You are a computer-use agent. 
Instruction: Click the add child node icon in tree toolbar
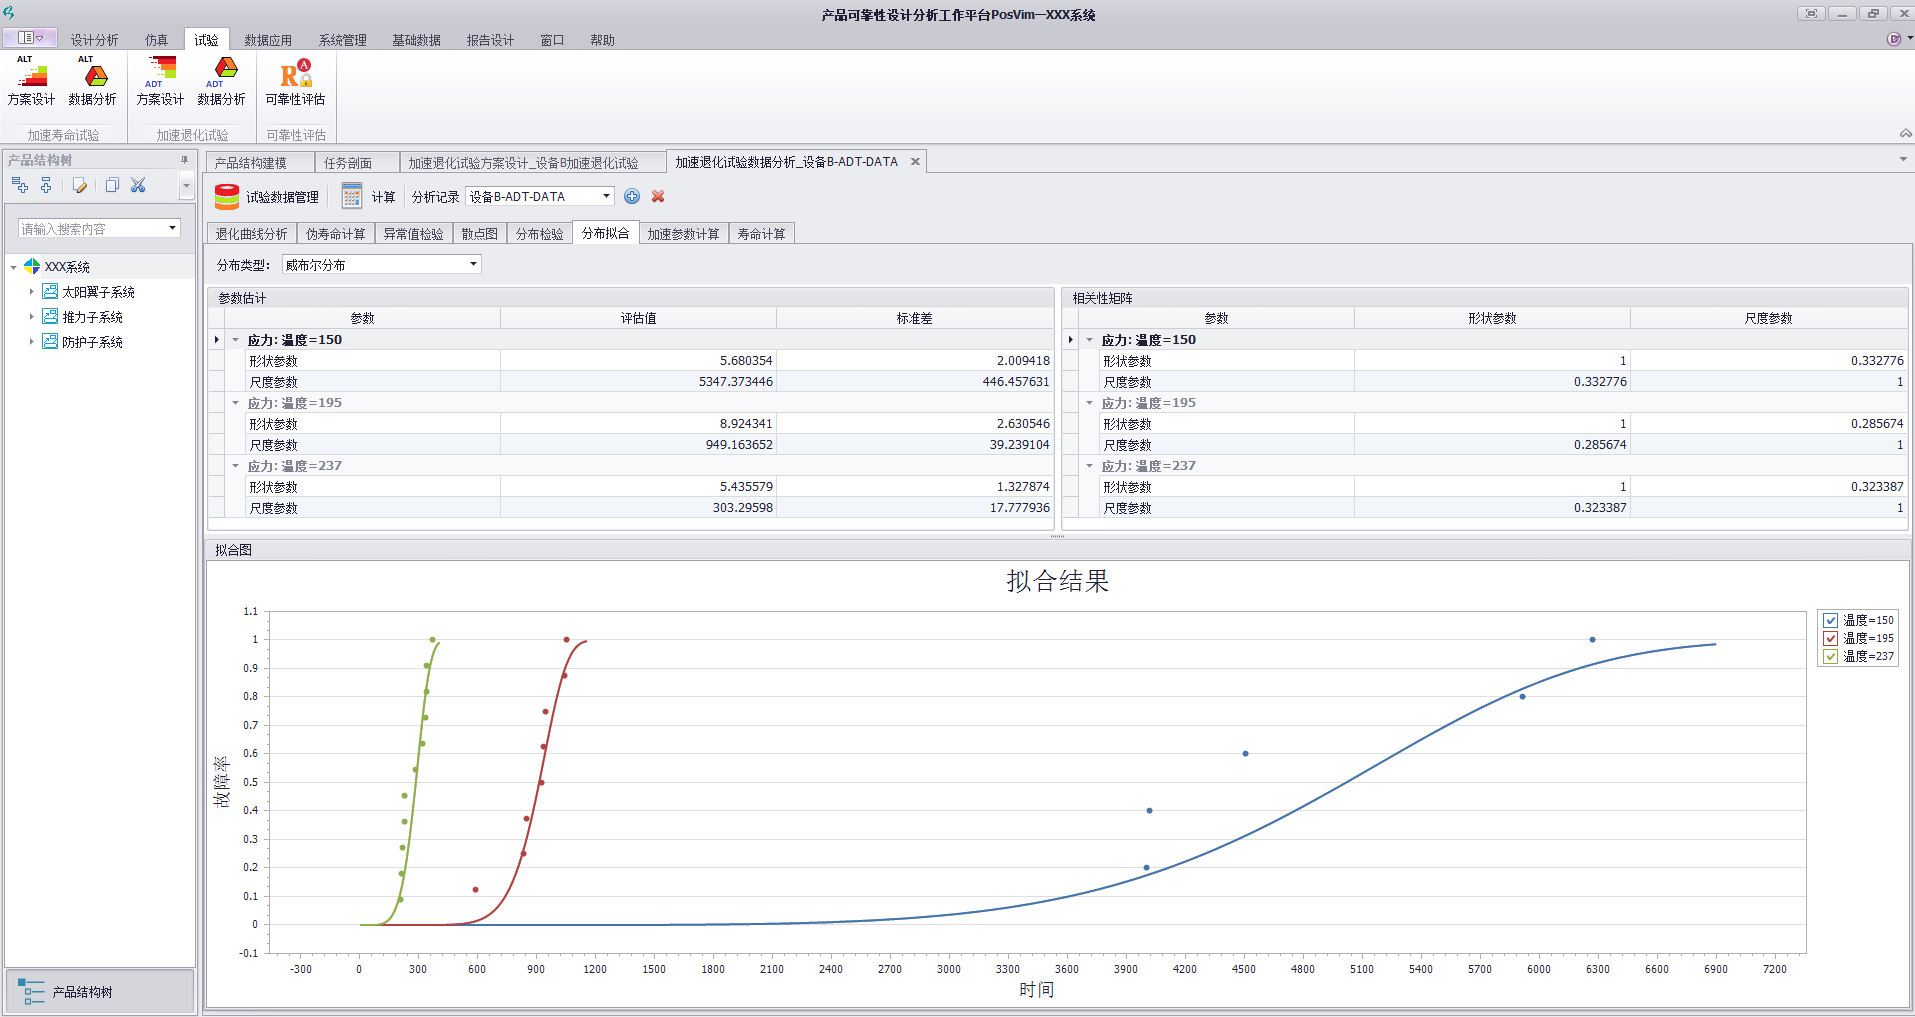pos(46,185)
